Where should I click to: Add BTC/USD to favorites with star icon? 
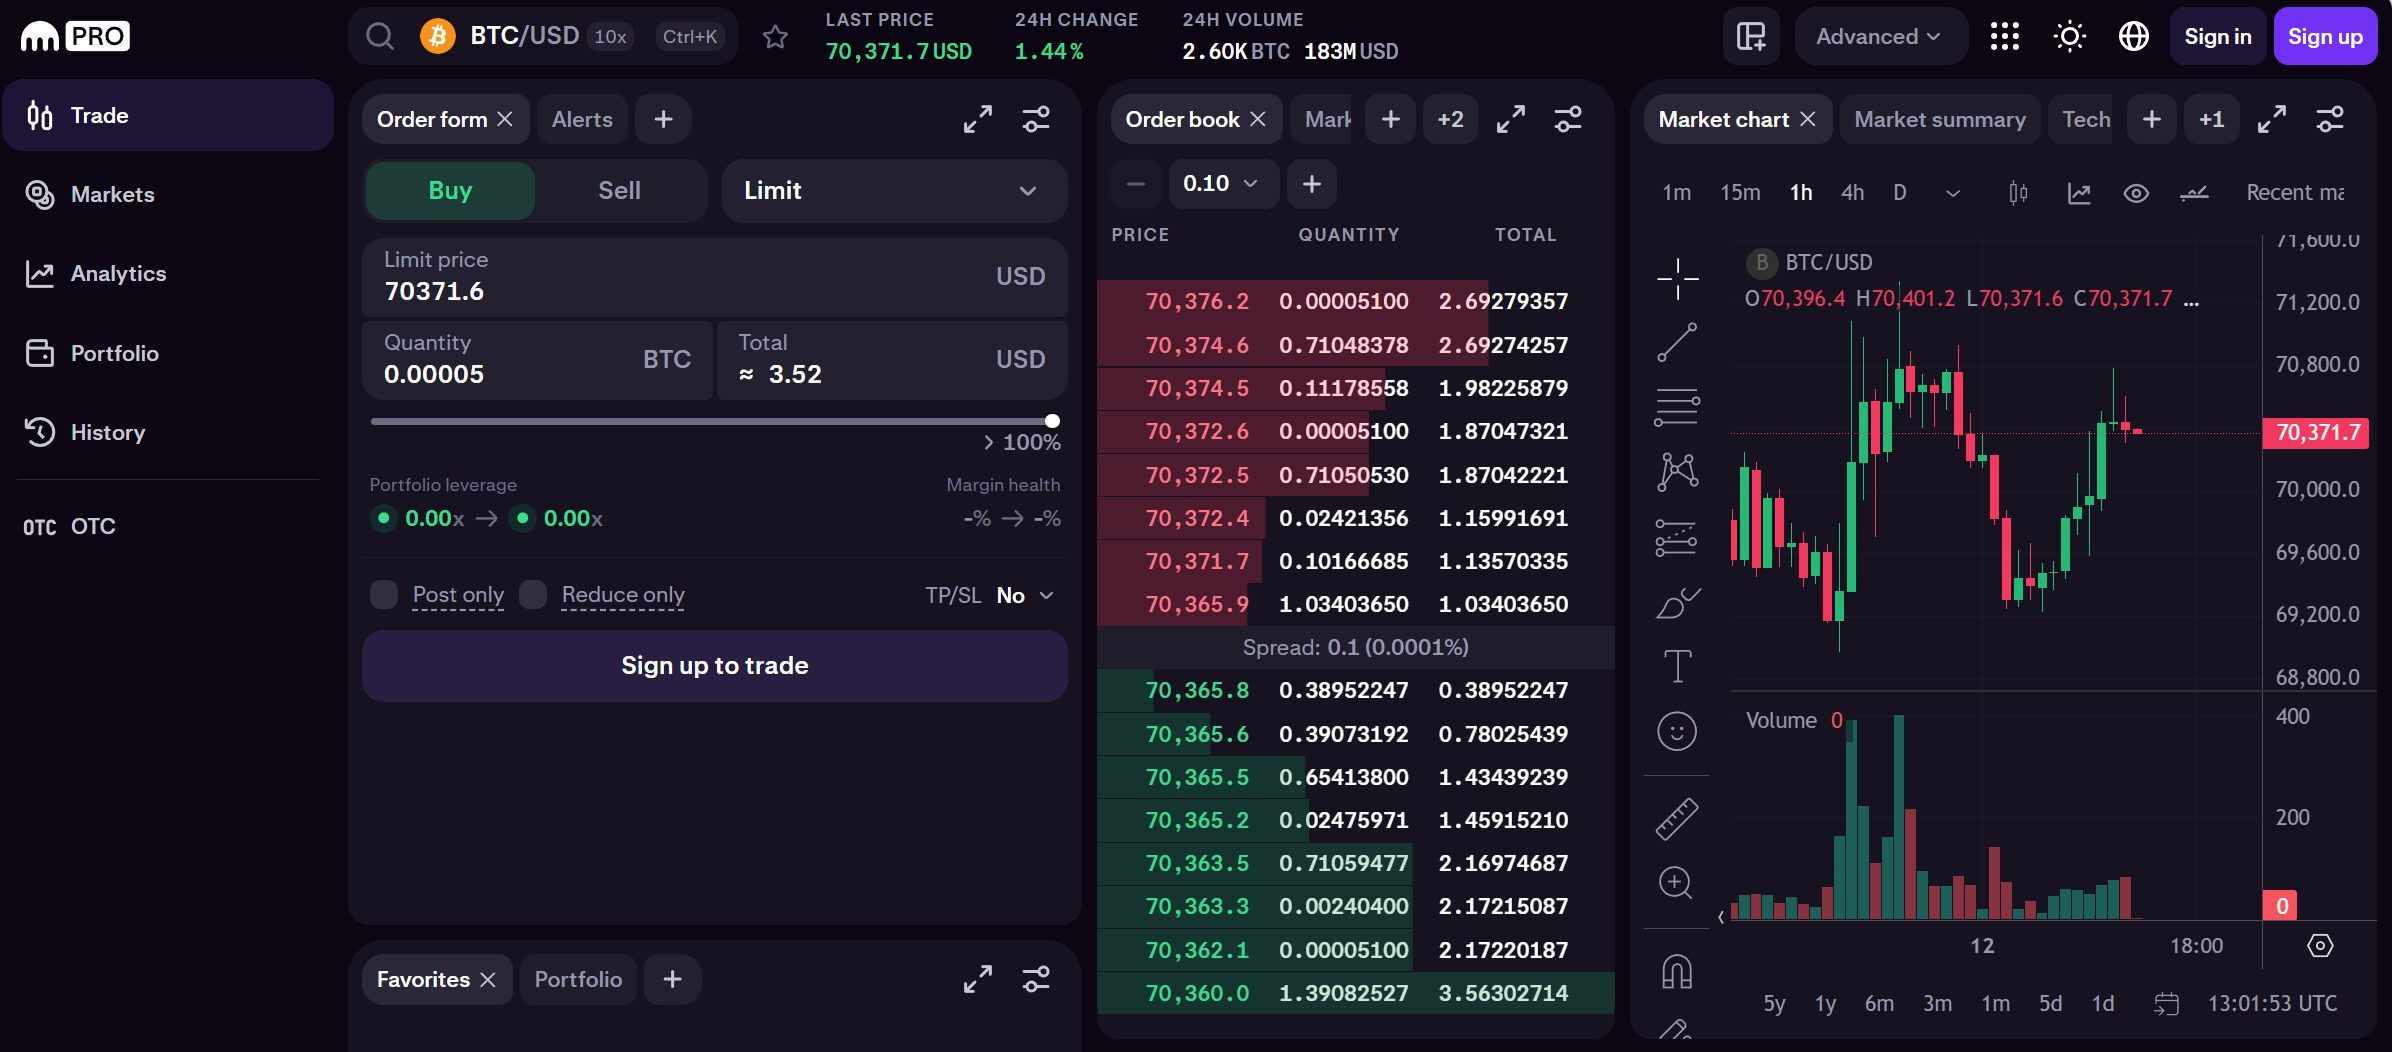pyautogui.click(x=775, y=37)
